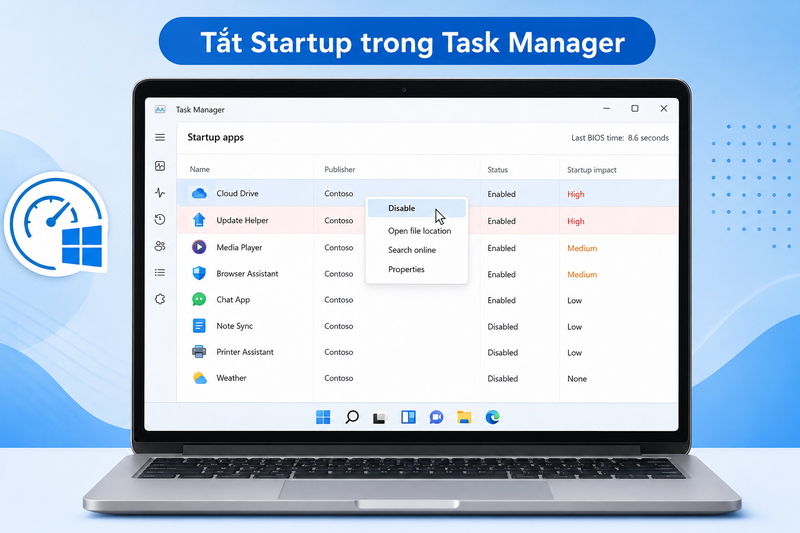Open the Chat camera taskbar icon

pos(436,417)
